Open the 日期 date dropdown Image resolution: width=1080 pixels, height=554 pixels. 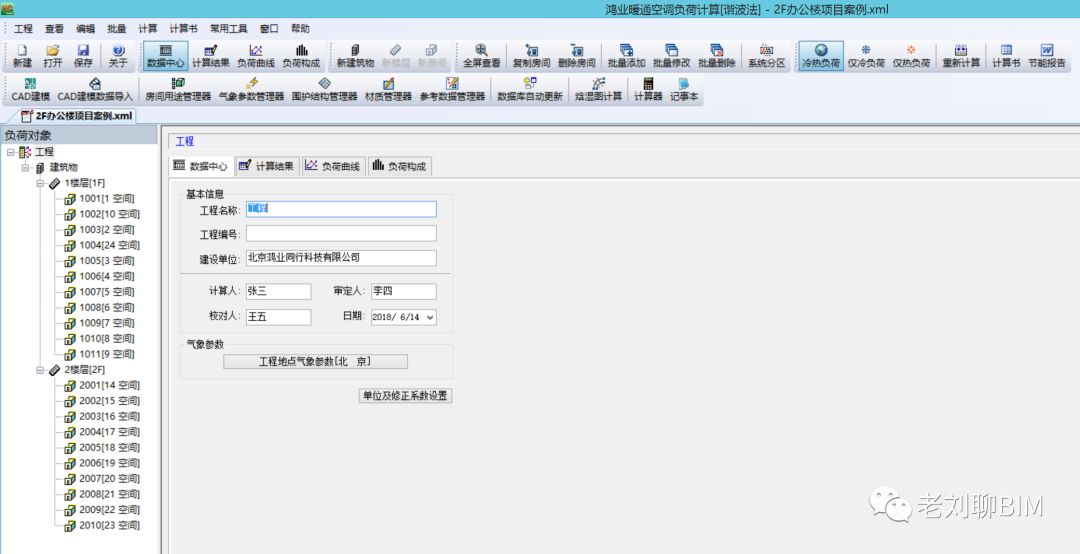pos(430,317)
